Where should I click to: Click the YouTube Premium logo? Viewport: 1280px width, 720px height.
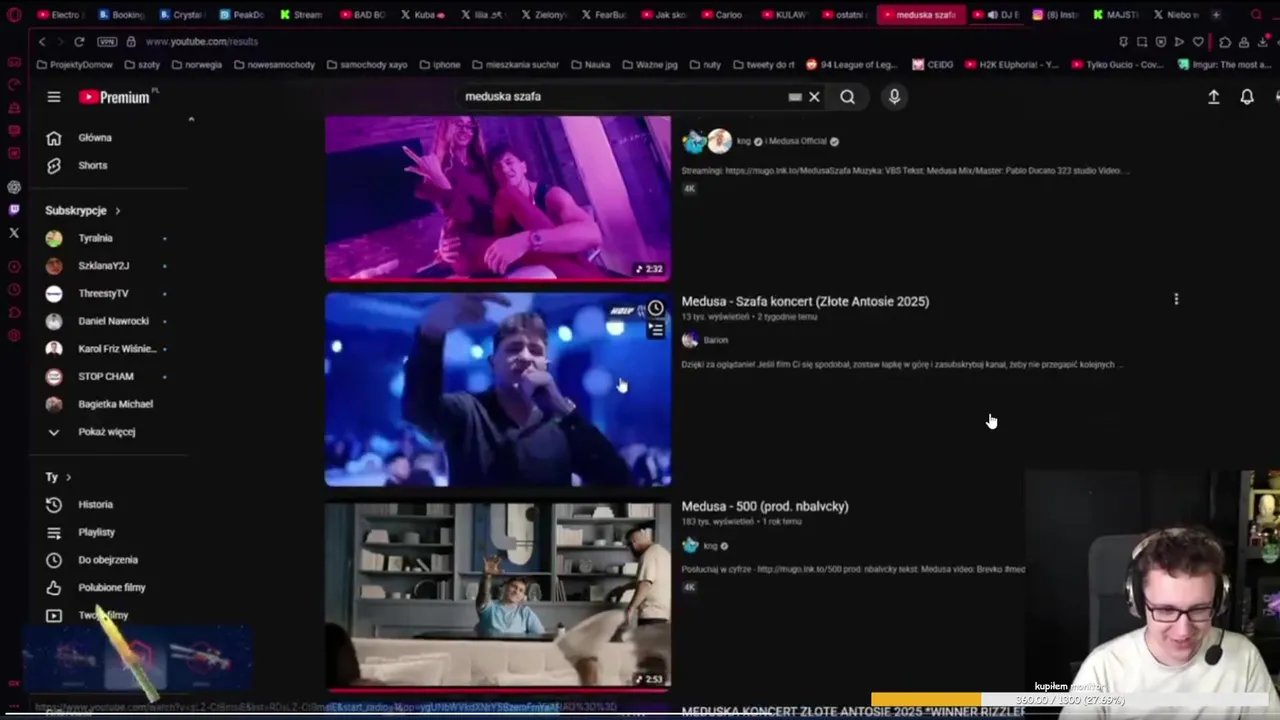(x=115, y=97)
